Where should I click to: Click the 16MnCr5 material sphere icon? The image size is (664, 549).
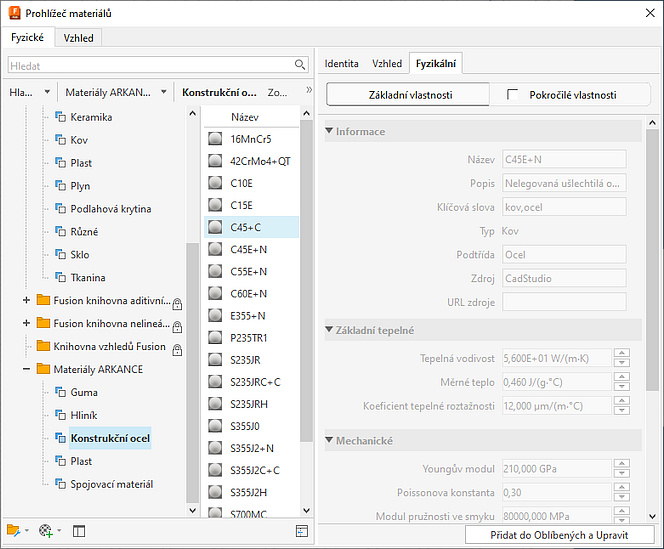[x=215, y=139]
